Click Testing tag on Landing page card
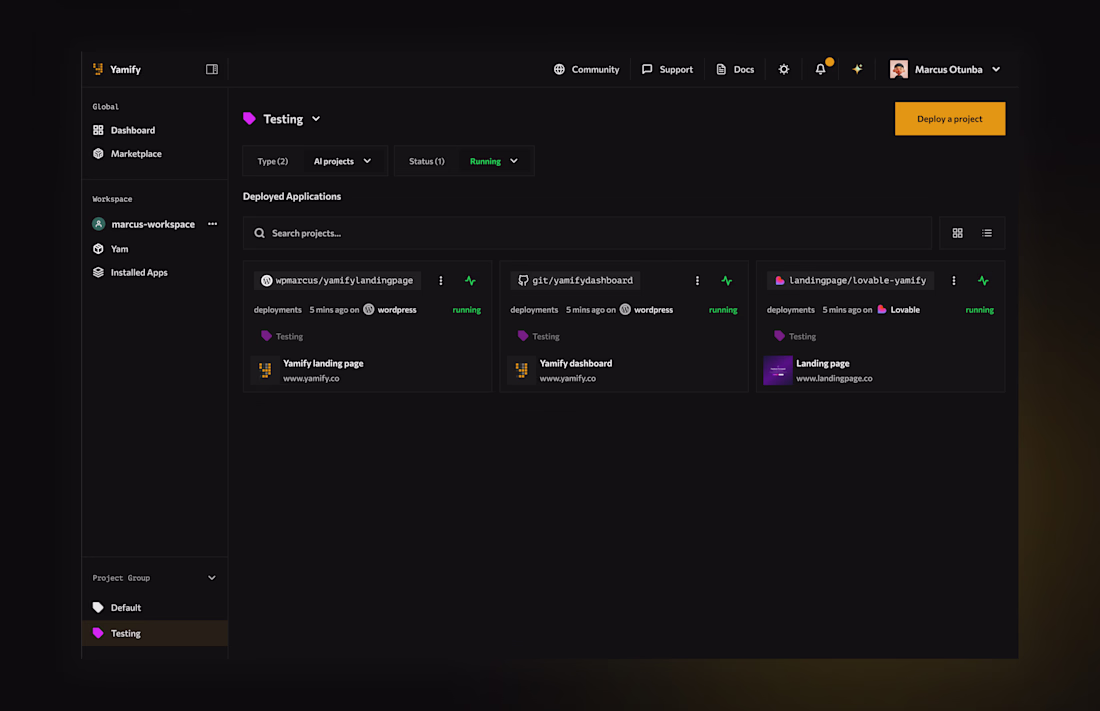Viewport: 1100px width, 711px height. [x=796, y=336]
